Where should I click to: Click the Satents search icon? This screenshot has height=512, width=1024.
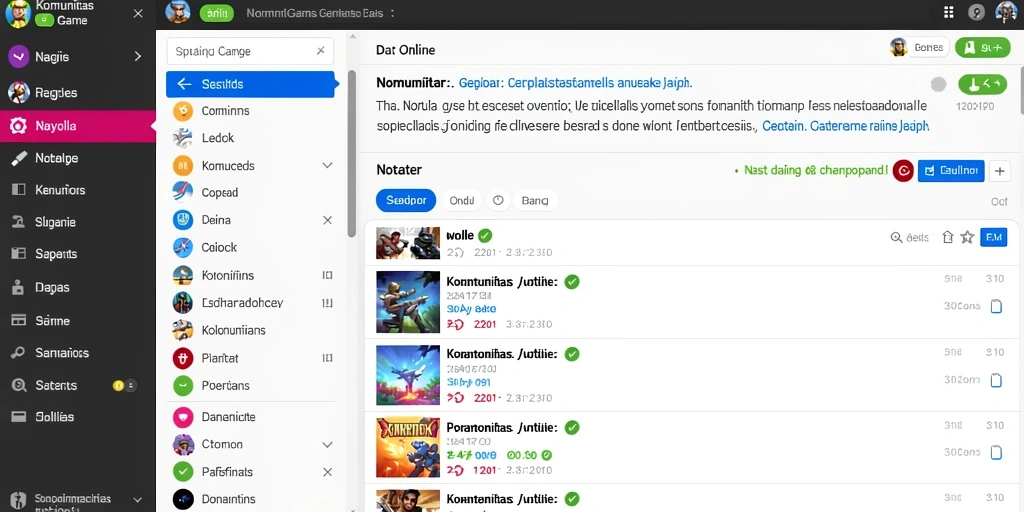[x=18, y=385]
